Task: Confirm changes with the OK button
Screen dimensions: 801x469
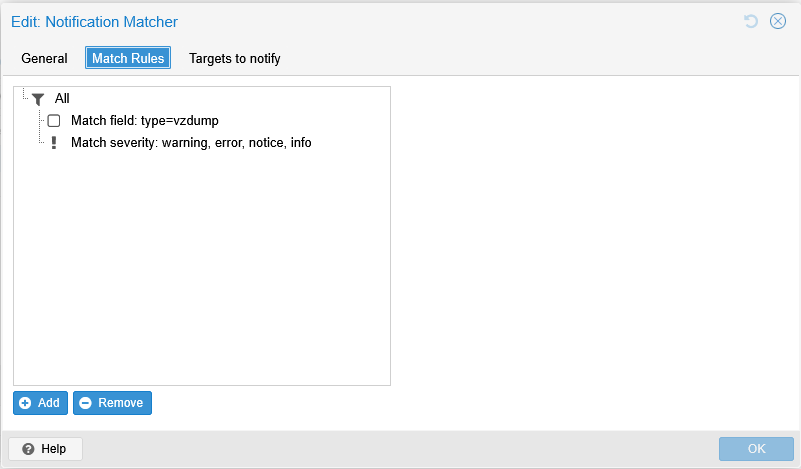Action: click(x=756, y=449)
